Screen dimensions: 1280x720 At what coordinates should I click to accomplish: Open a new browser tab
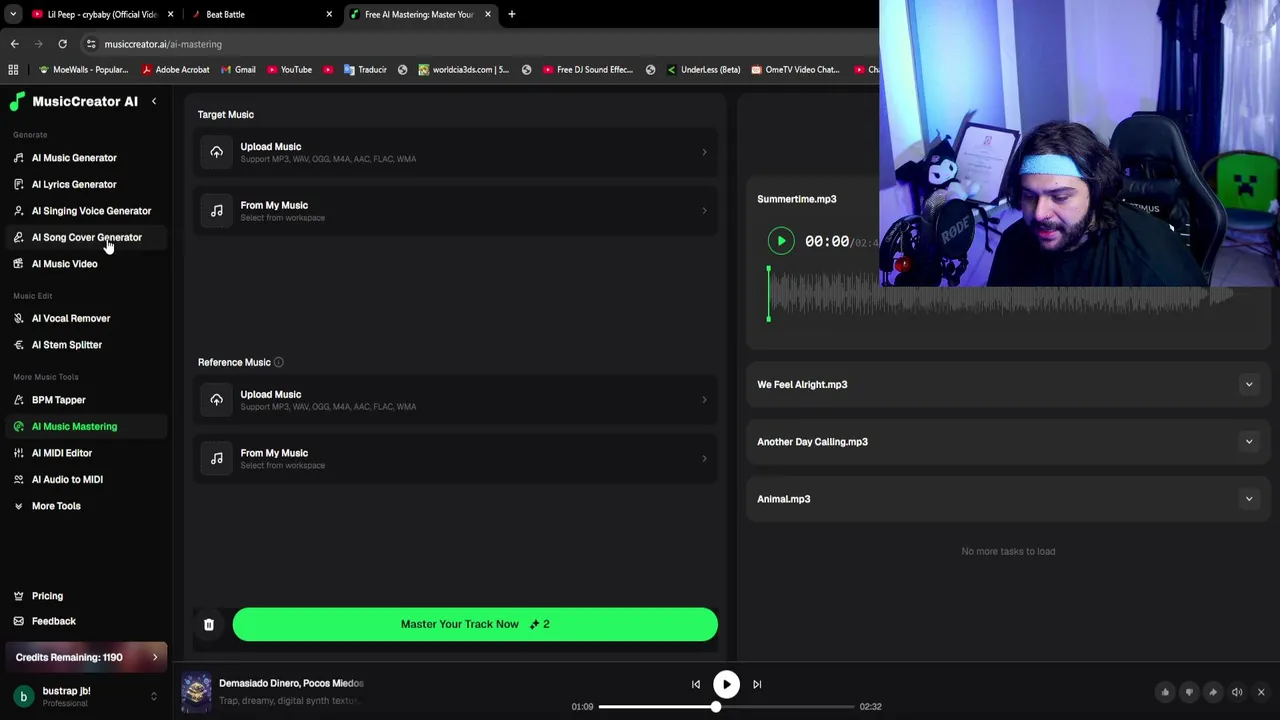tap(512, 14)
